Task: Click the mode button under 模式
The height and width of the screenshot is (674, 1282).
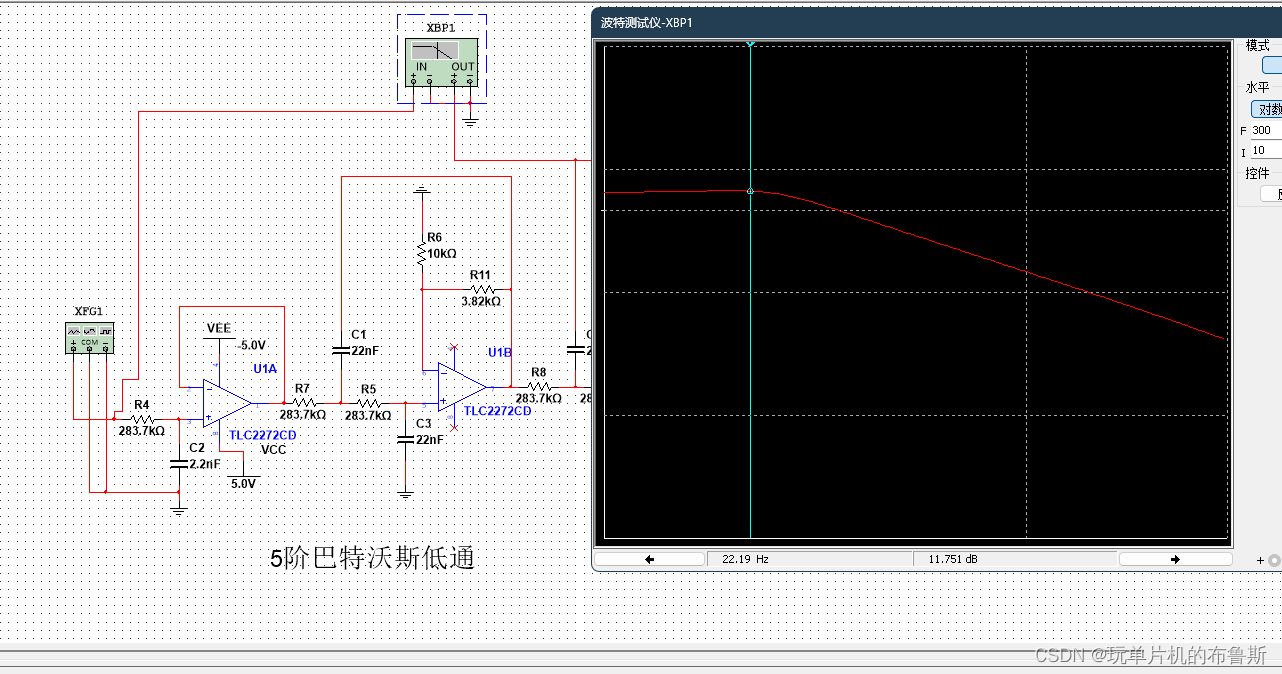Action: point(1272,65)
